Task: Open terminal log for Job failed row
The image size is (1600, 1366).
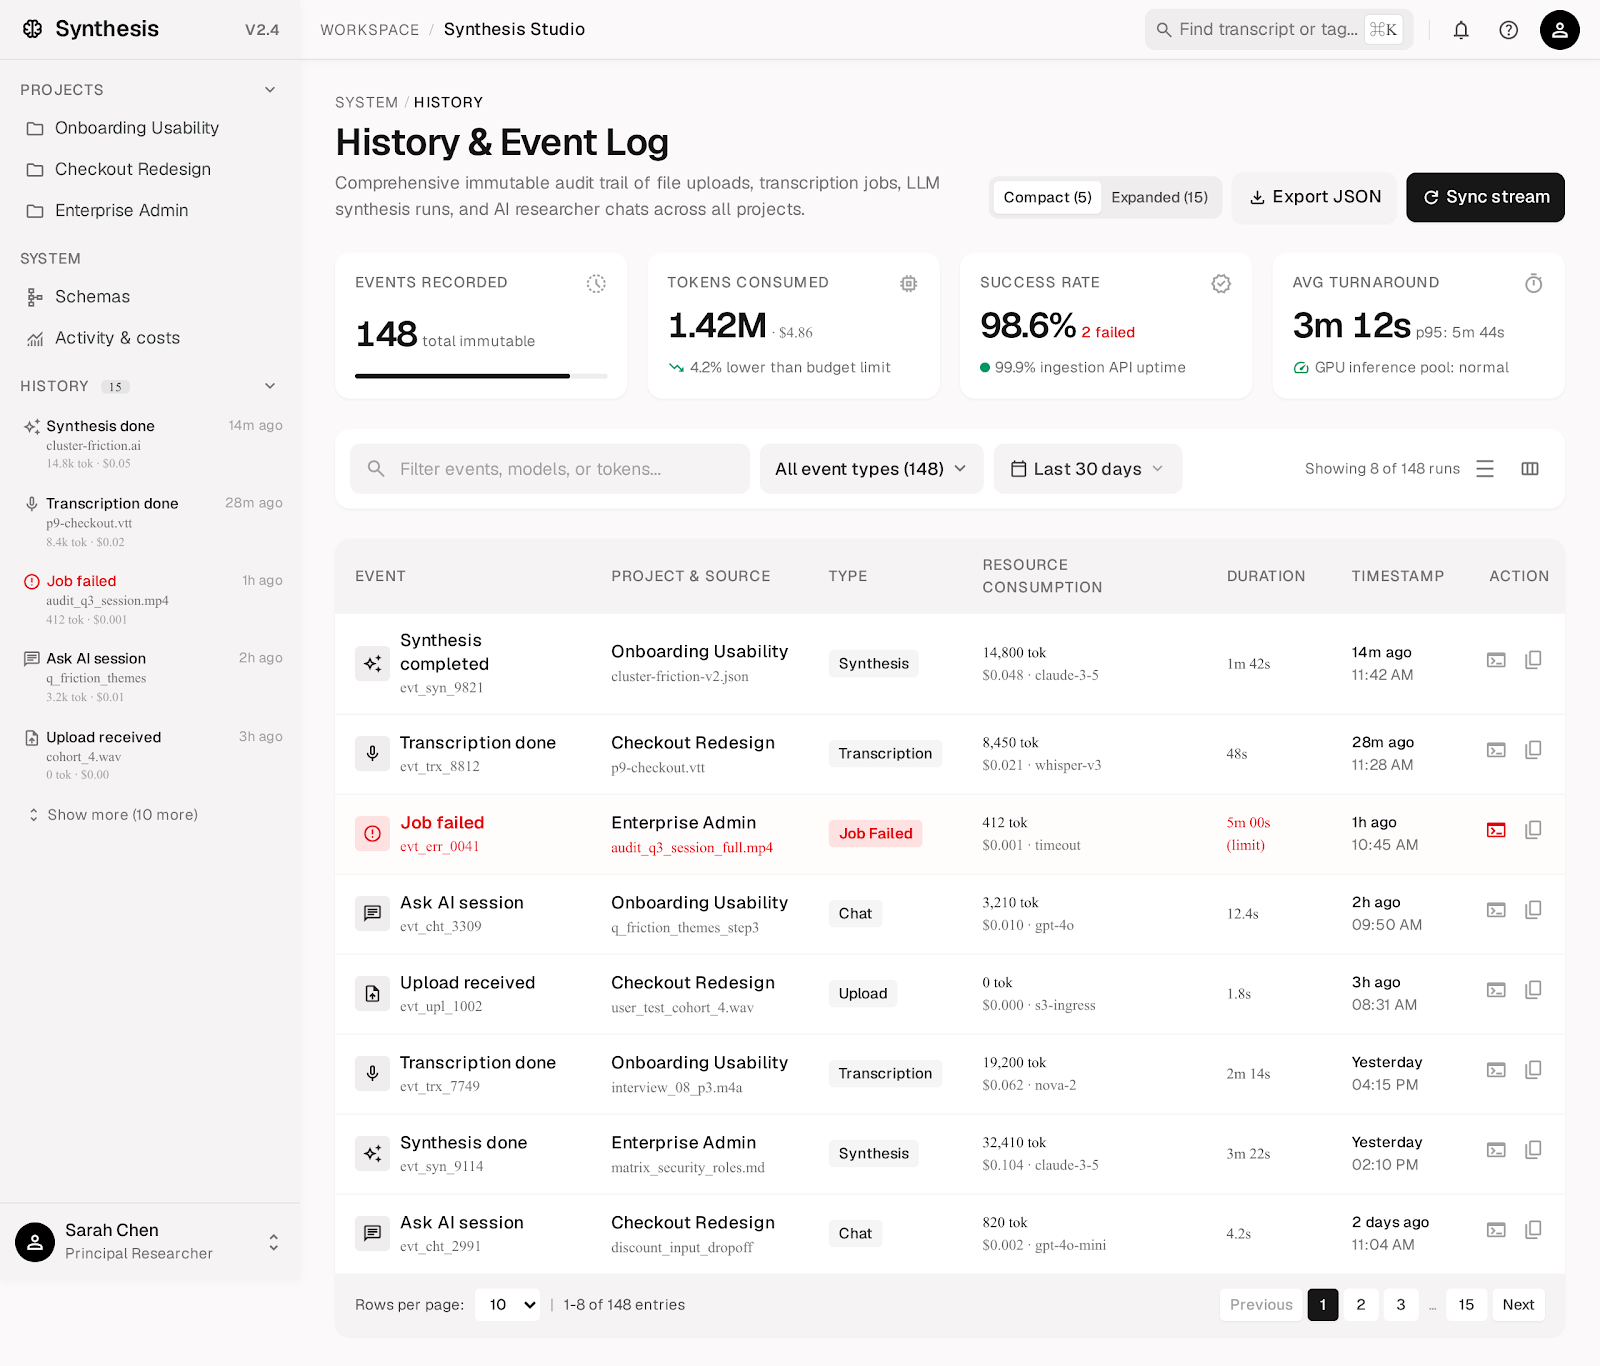Action: point(1496,830)
